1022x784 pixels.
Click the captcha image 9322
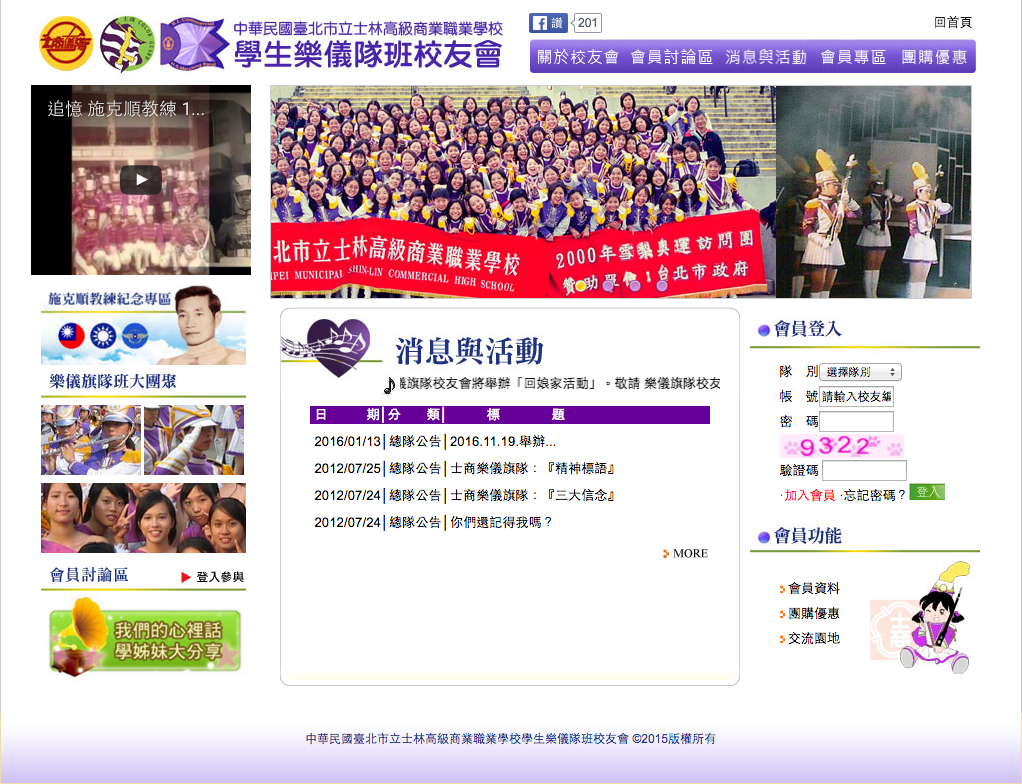click(x=841, y=446)
